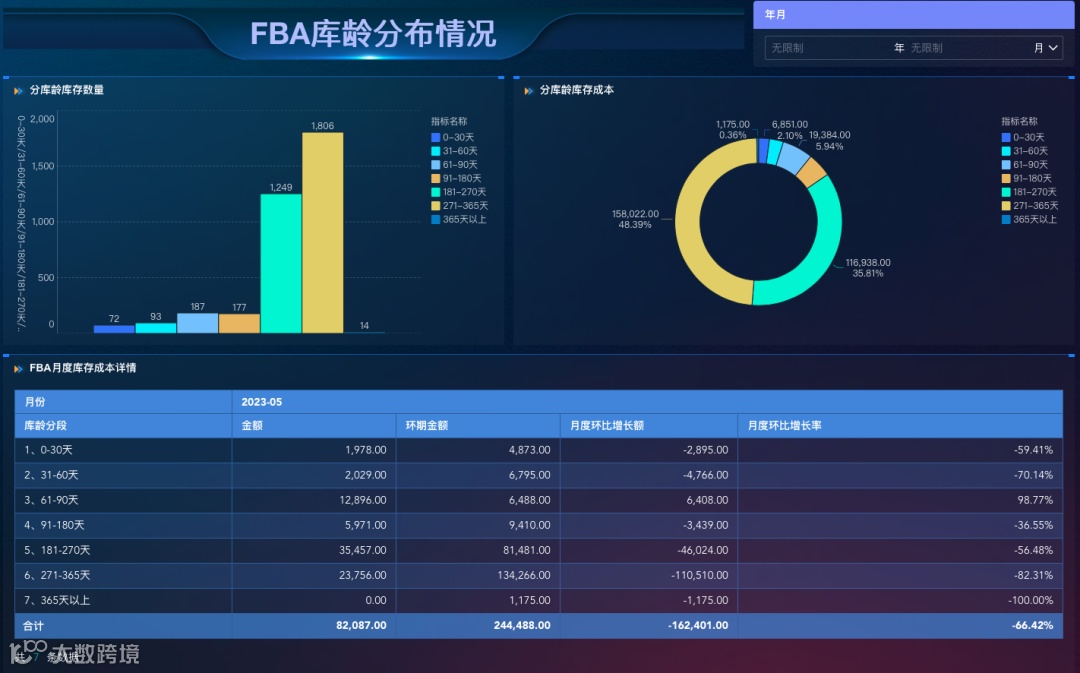Click the double-arrow icon beside 分库龄库存数量 title
Viewport: 1080px width, 673px height.
tap(20, 89)
